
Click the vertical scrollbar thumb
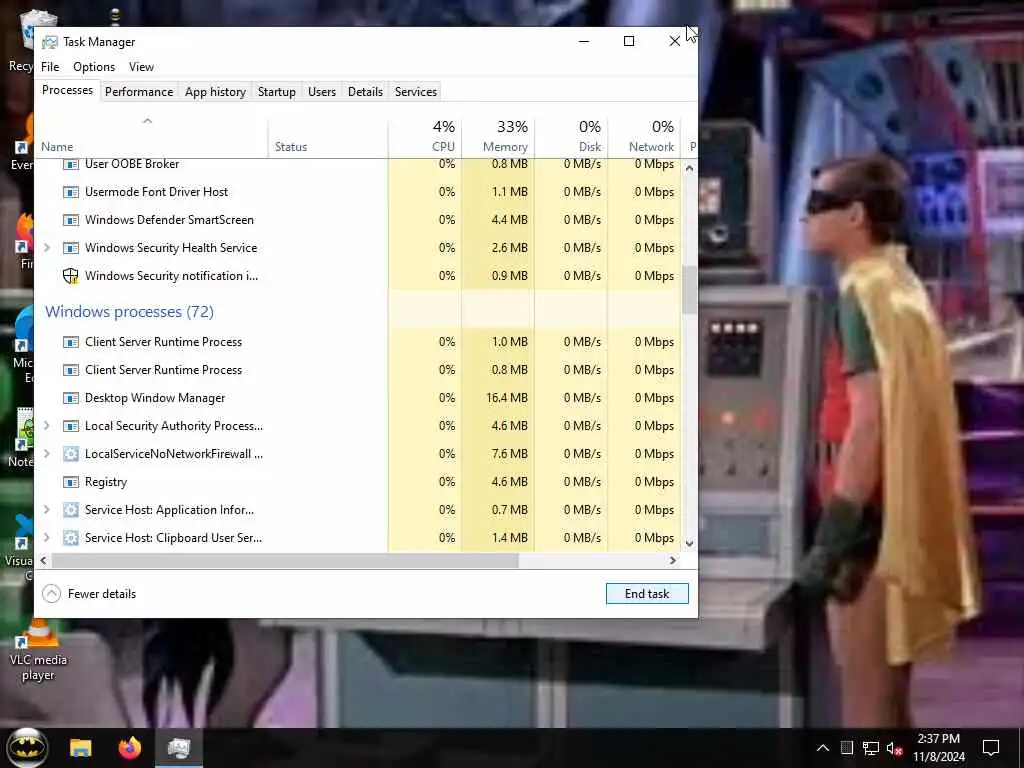[x=690, y=289]
